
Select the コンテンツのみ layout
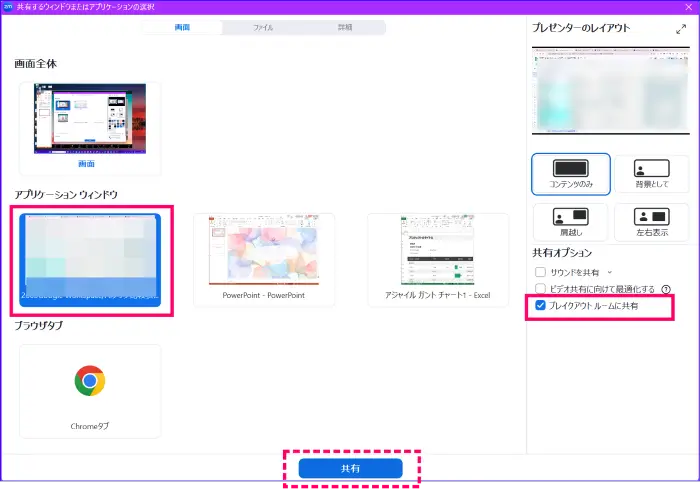[571, 174]
